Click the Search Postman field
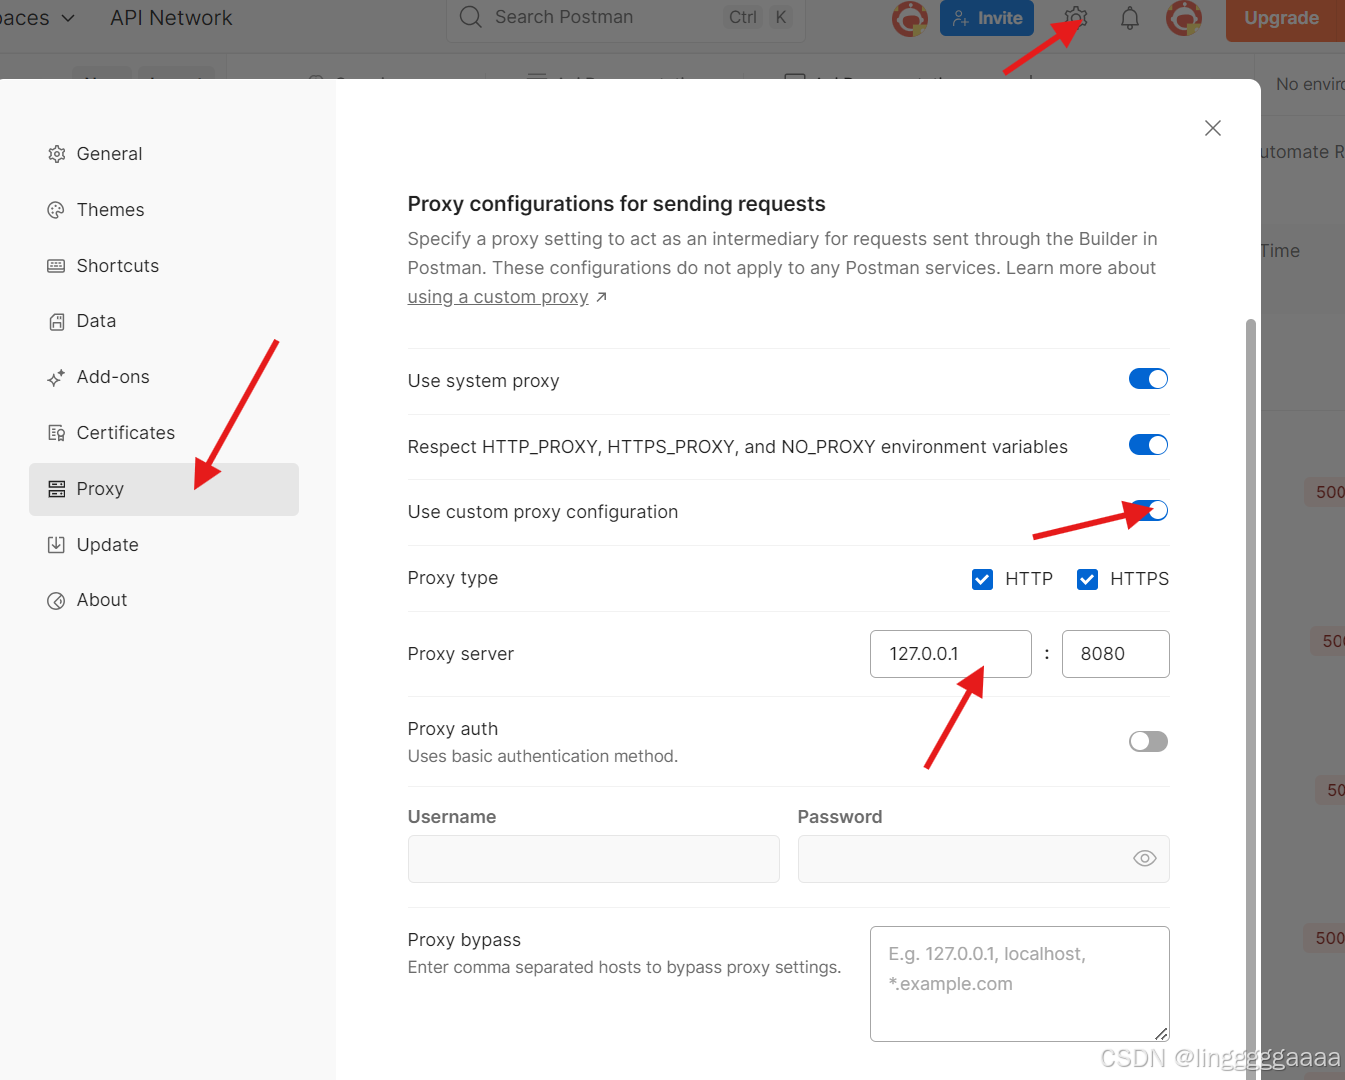Image resolution: width=1345 pixels, height=1080 pixels. coord(626,18)
